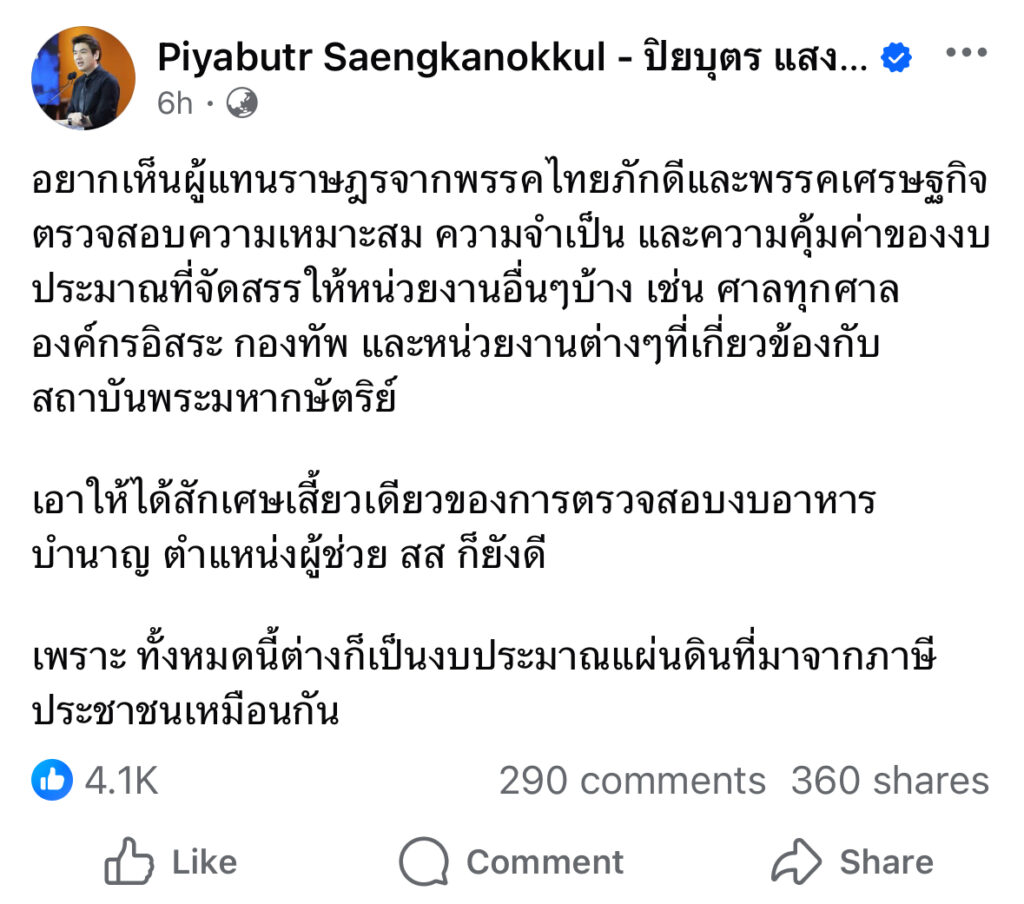View the 360 shares list
Screen dimensions: 1024x904
[889, 780]
